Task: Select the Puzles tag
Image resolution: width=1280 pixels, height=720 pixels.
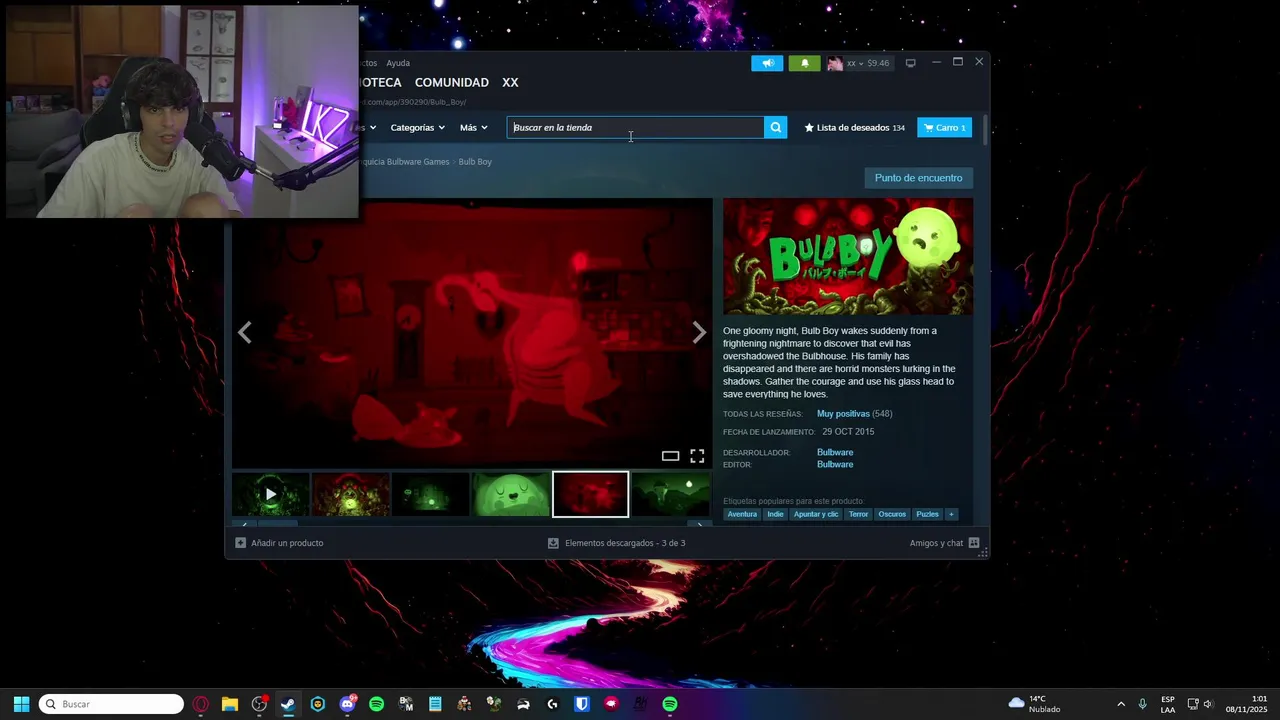Action: tap(927, 514)
